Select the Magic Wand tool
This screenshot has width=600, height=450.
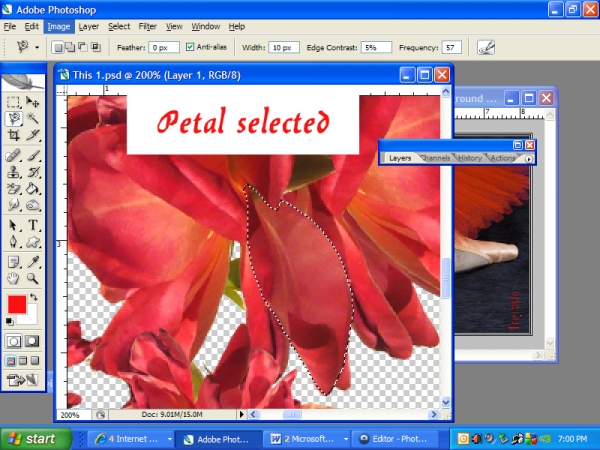point(33,119)
